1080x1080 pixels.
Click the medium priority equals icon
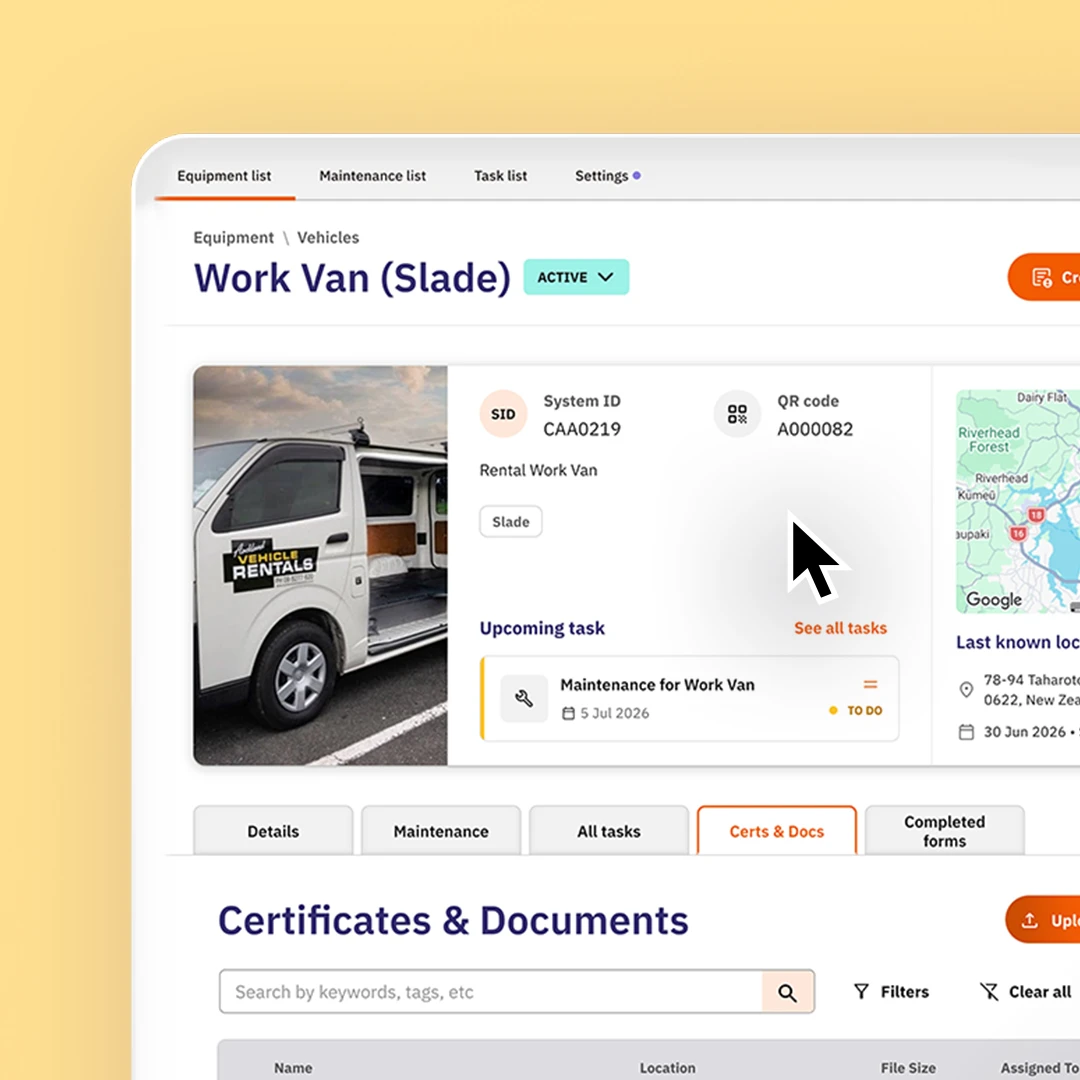click(871, 684)
